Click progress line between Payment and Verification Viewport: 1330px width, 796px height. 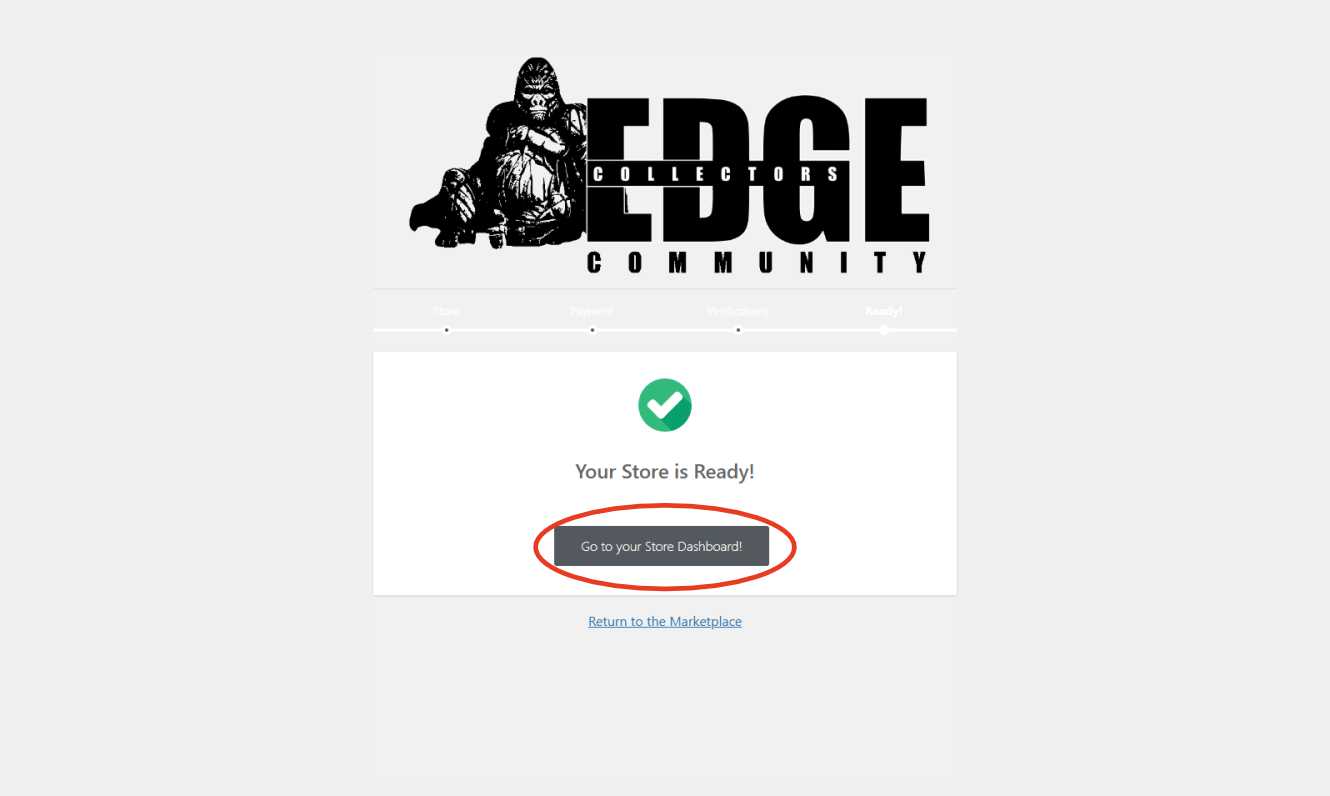point(665,330)
